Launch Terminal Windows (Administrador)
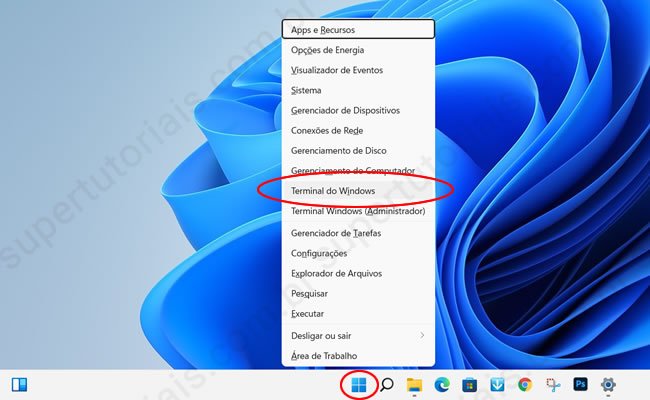Image resolution: width=650 pixels, height=400 pixels. [x=358, y=211]
